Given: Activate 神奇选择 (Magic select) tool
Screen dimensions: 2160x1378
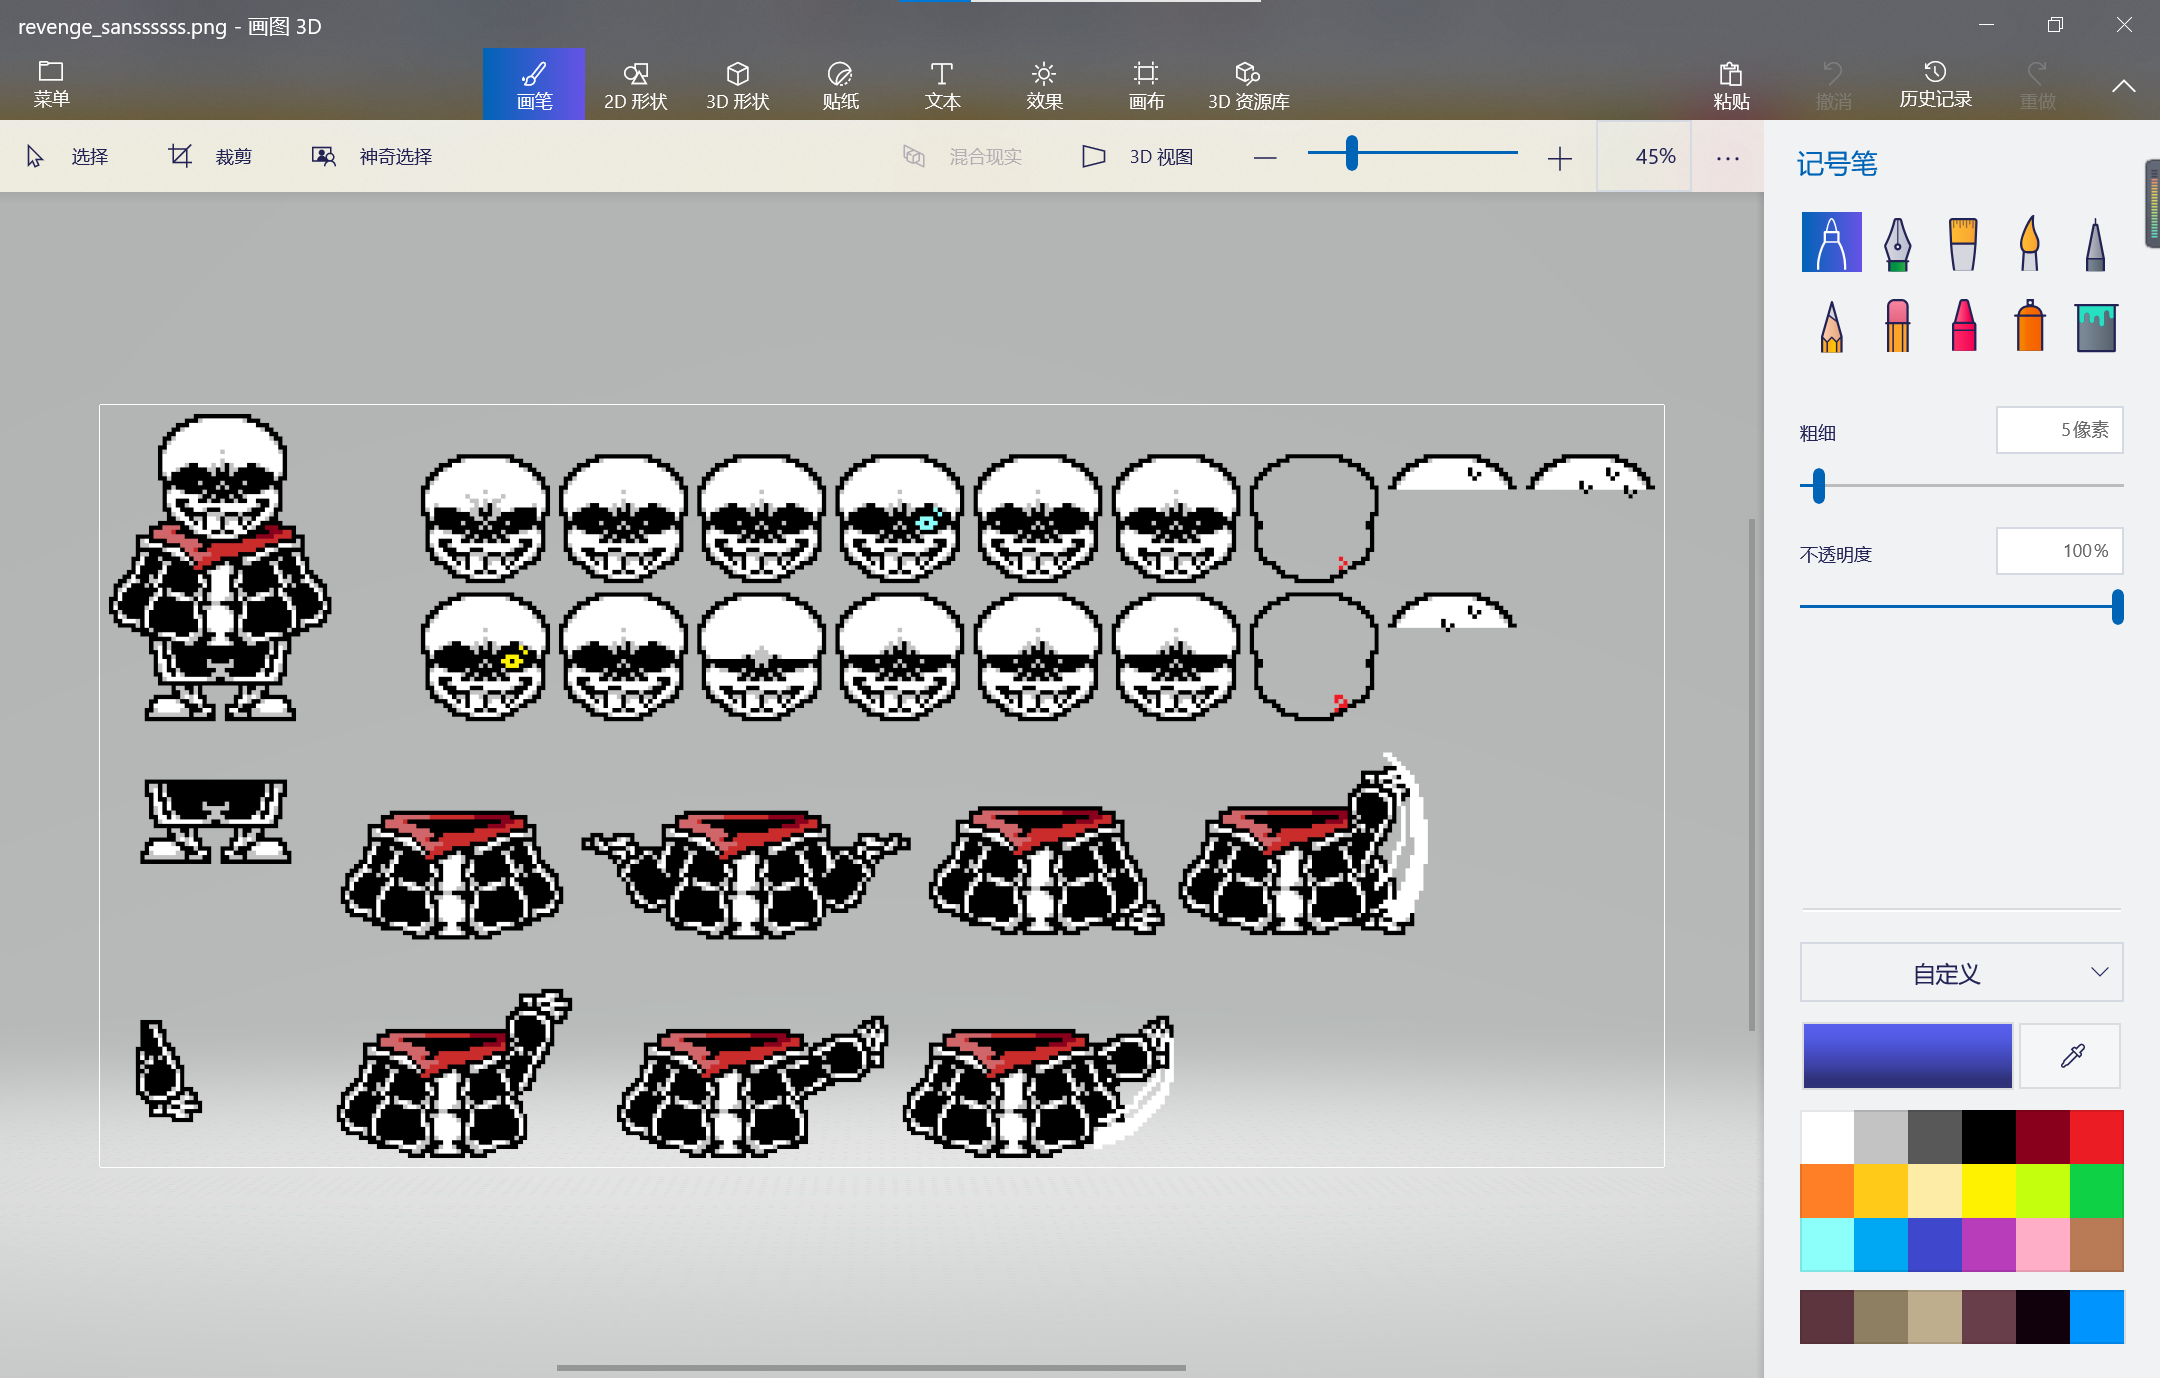Looking at the screenshot, I should coord(372,157).
